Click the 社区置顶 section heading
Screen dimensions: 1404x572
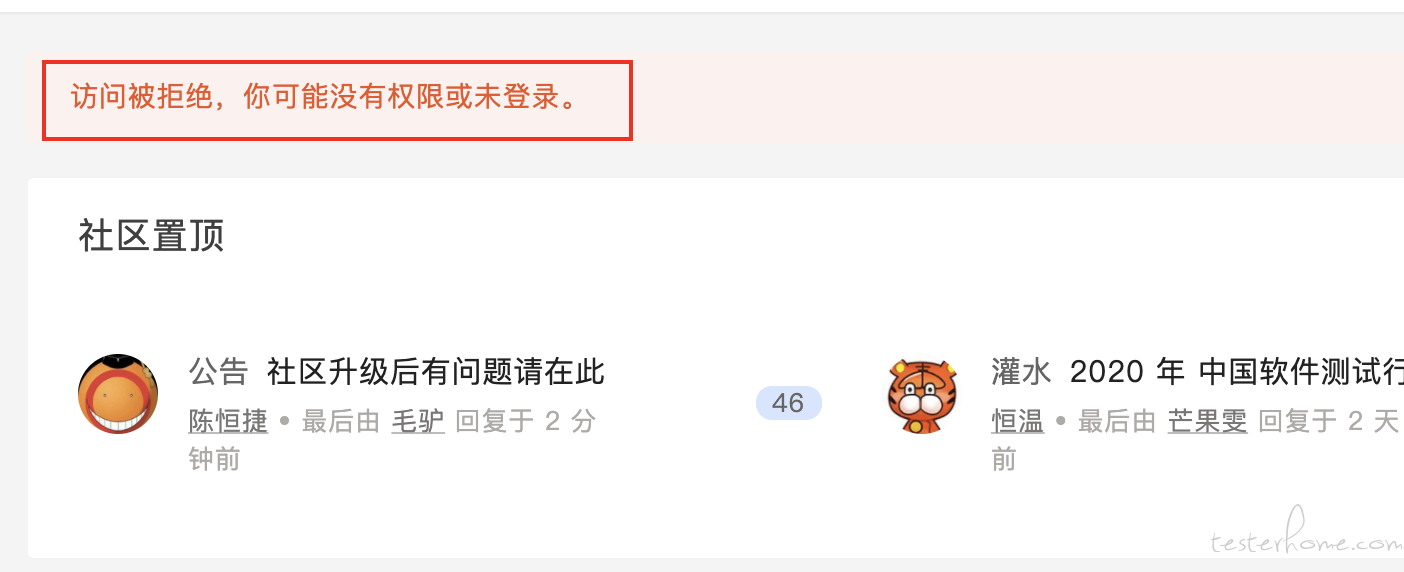pyautogui.click(x=152, y=237)
